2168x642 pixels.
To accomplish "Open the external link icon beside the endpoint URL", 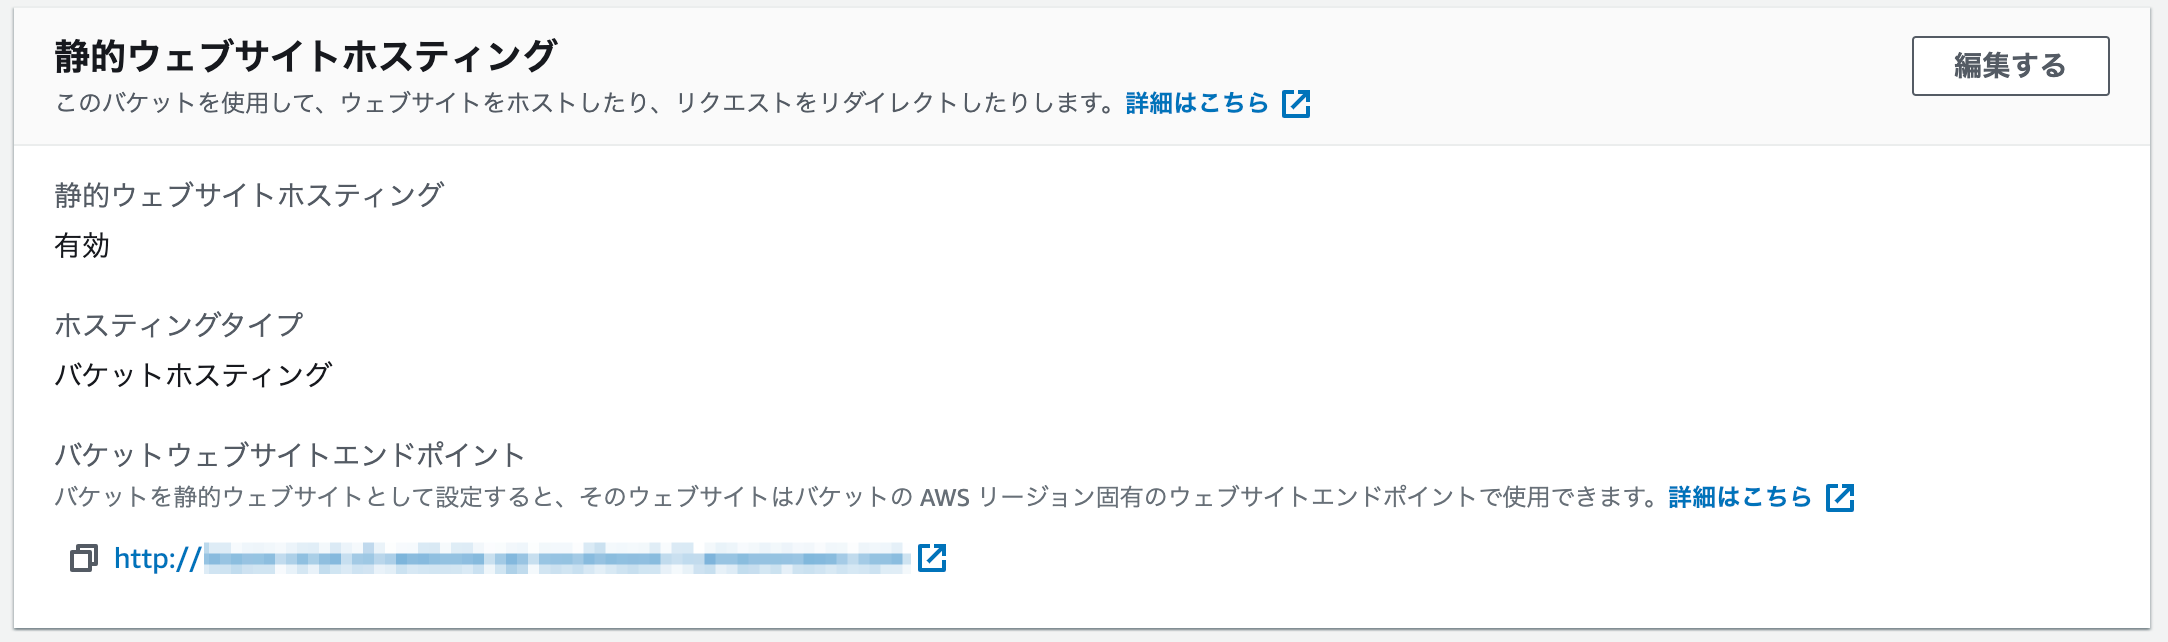I will coord(933,560).
